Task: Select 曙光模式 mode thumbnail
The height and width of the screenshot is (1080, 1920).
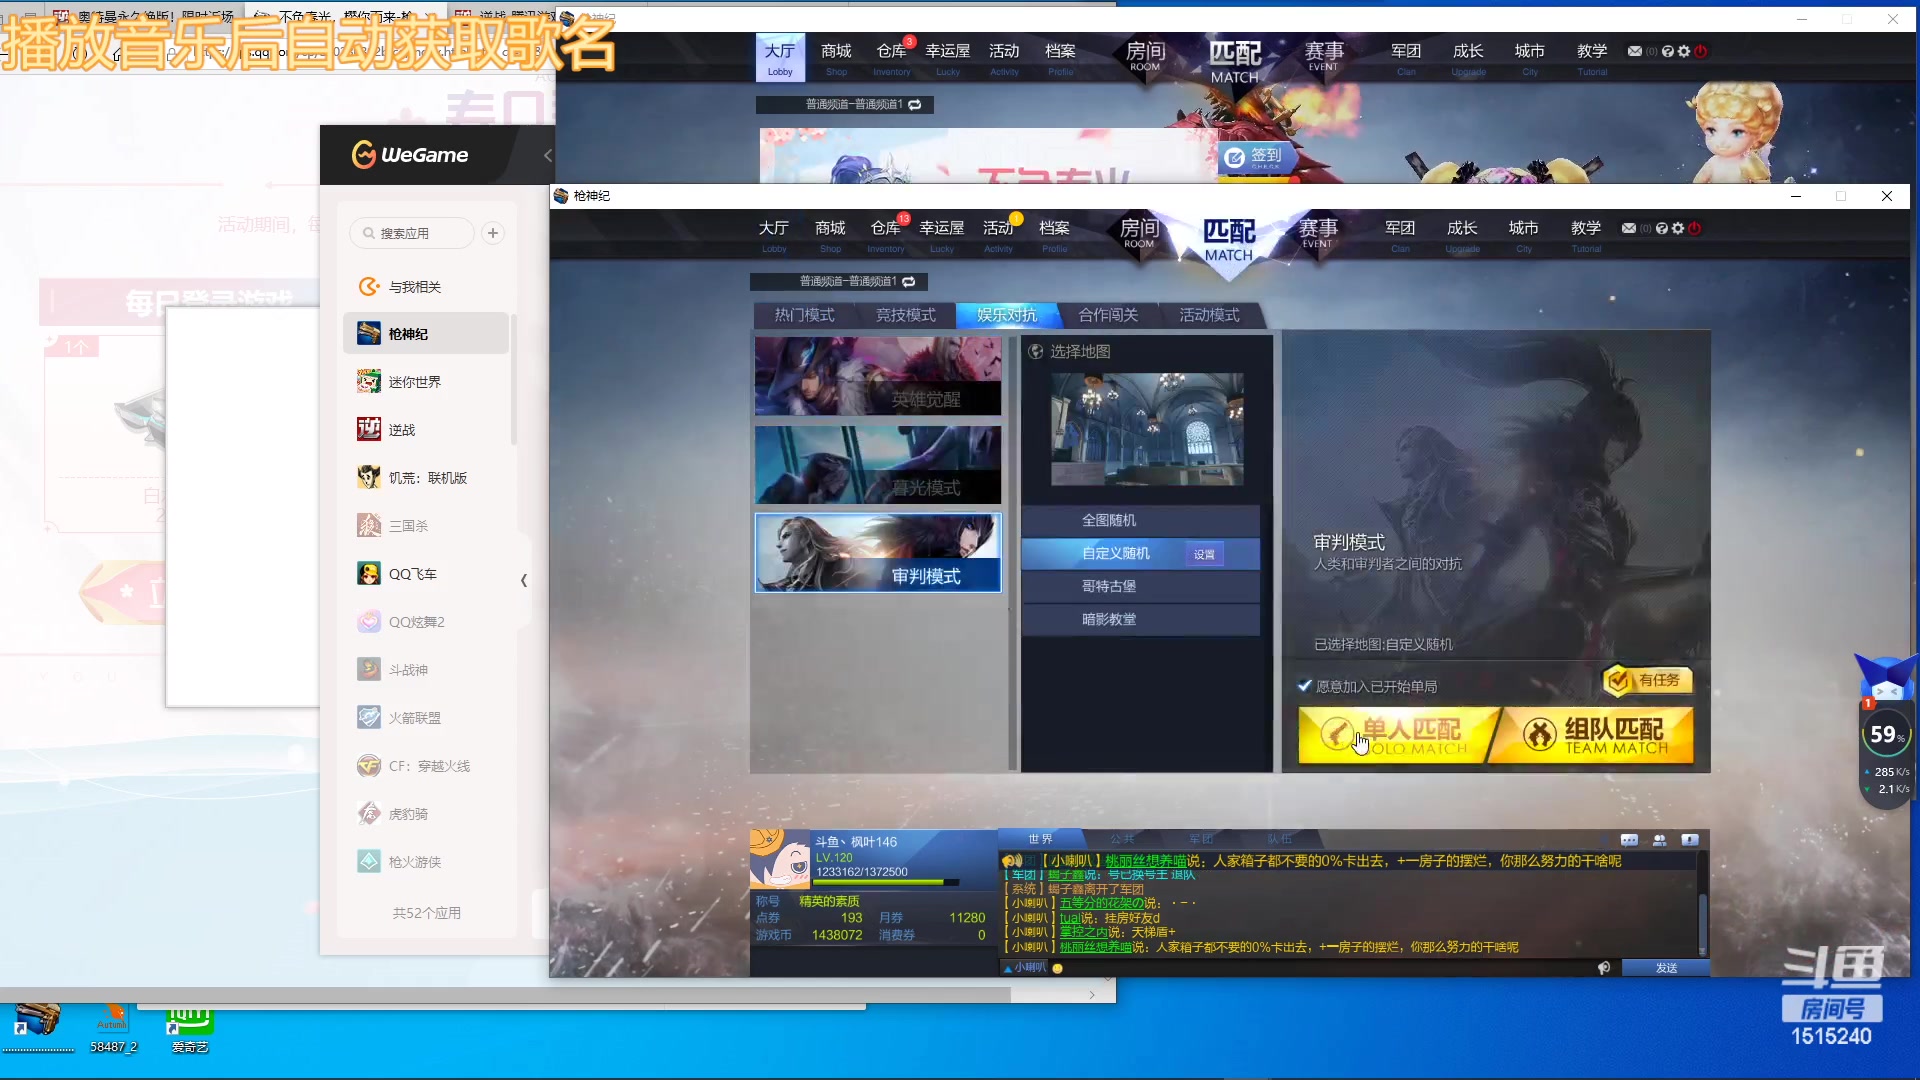Action: (878, 464)
